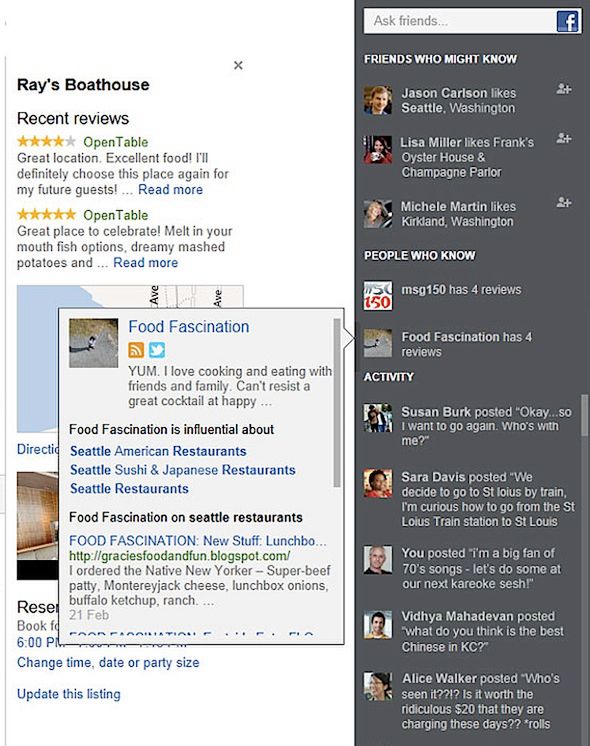Viewport: 590px width, 746px height.
Task: Click the map thumbnail of Ray's Boathouse
Action: click(37, 359)
